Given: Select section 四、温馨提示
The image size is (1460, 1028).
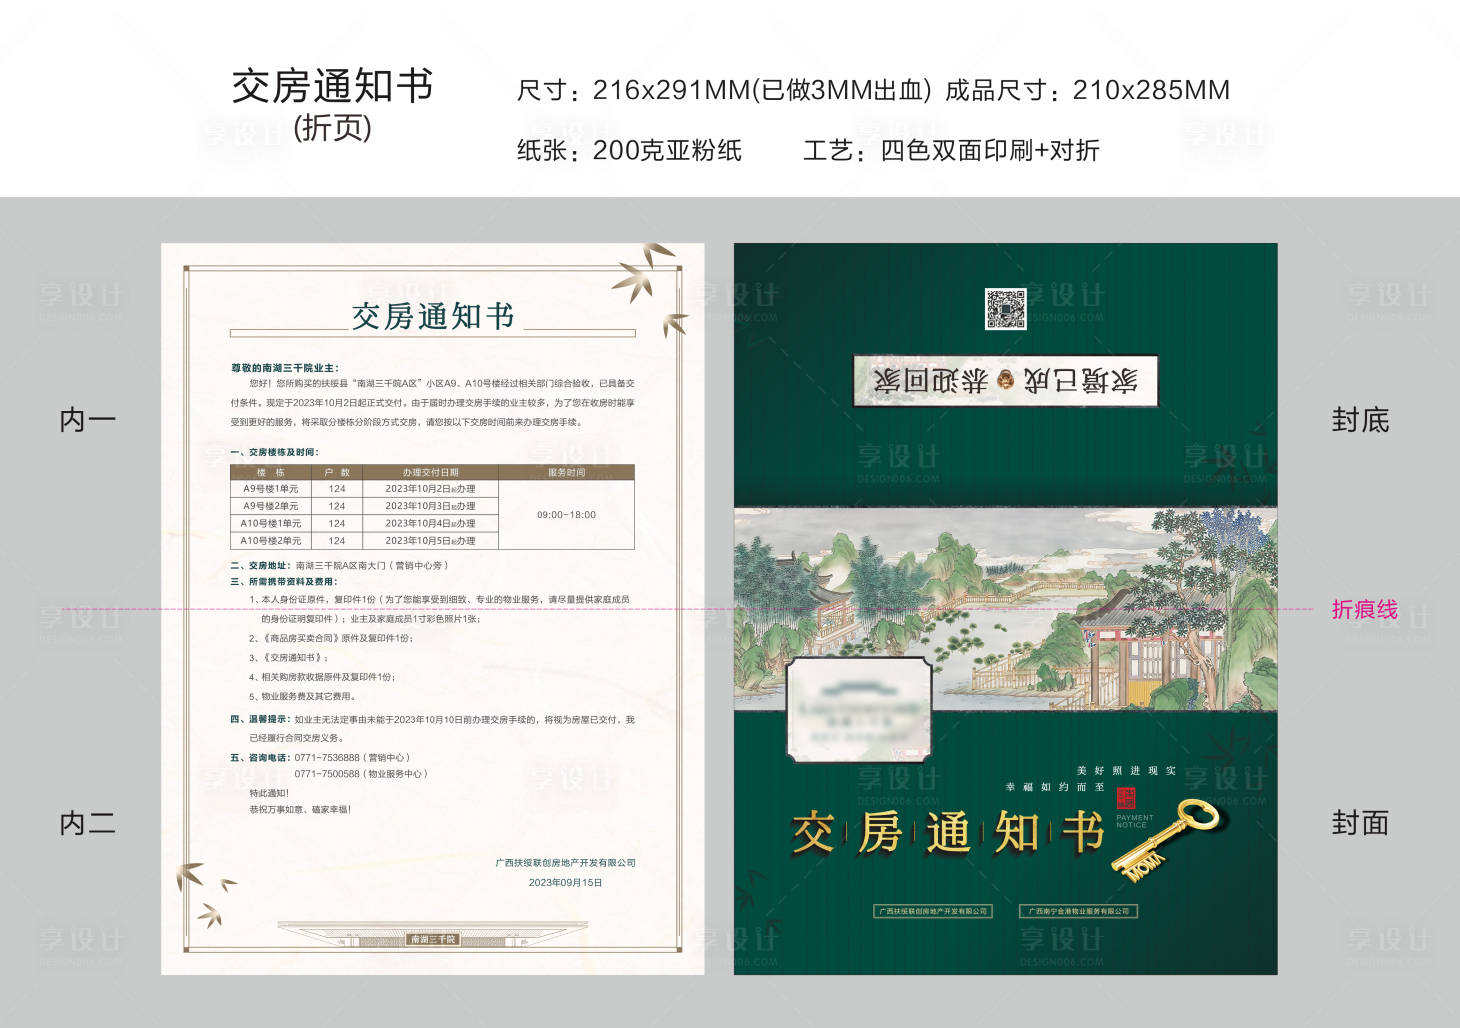Looking at the screenshot, I should tap(432, 728).
